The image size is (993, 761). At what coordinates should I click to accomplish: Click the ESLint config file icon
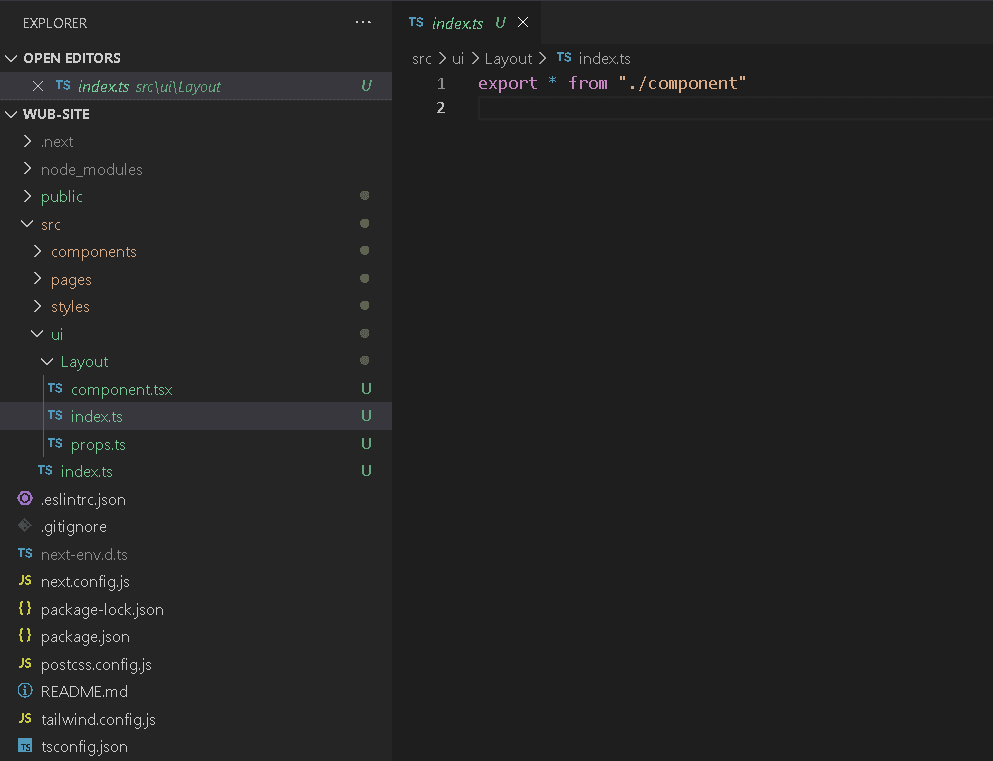25,499
